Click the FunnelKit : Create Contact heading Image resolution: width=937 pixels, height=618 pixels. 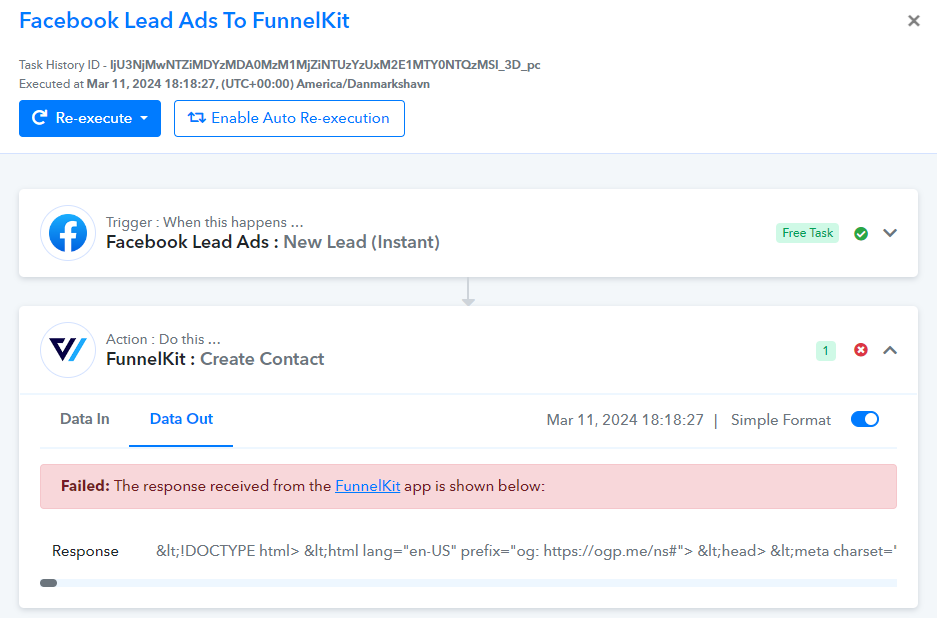[215, 359]
